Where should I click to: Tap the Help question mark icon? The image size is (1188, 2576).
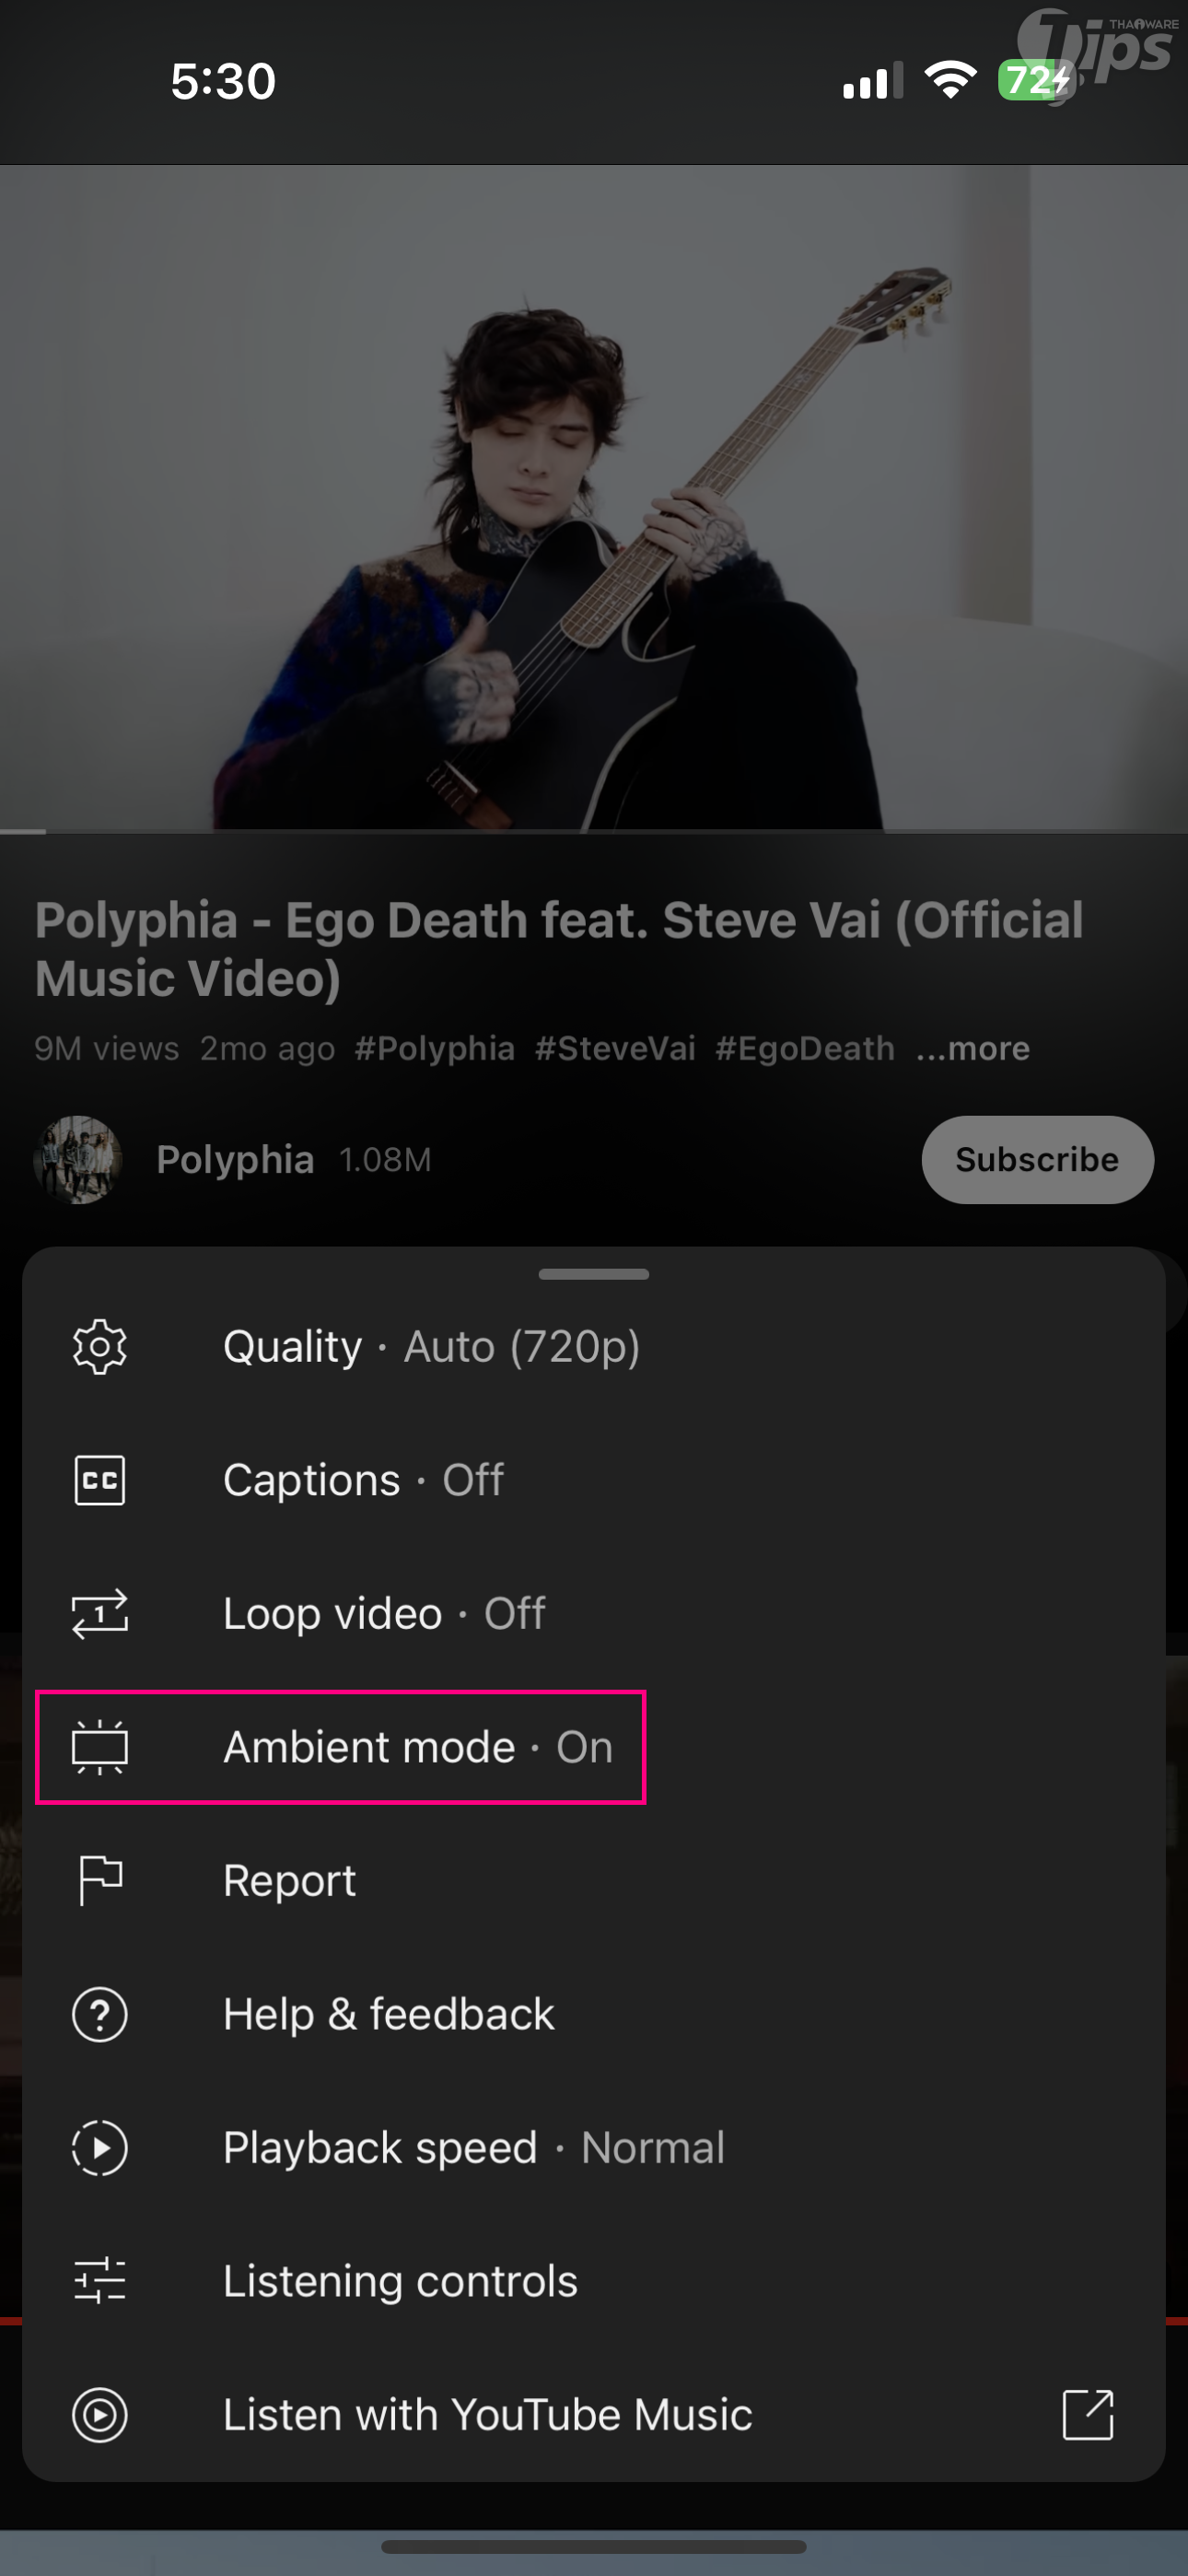tap(100, 2014)
